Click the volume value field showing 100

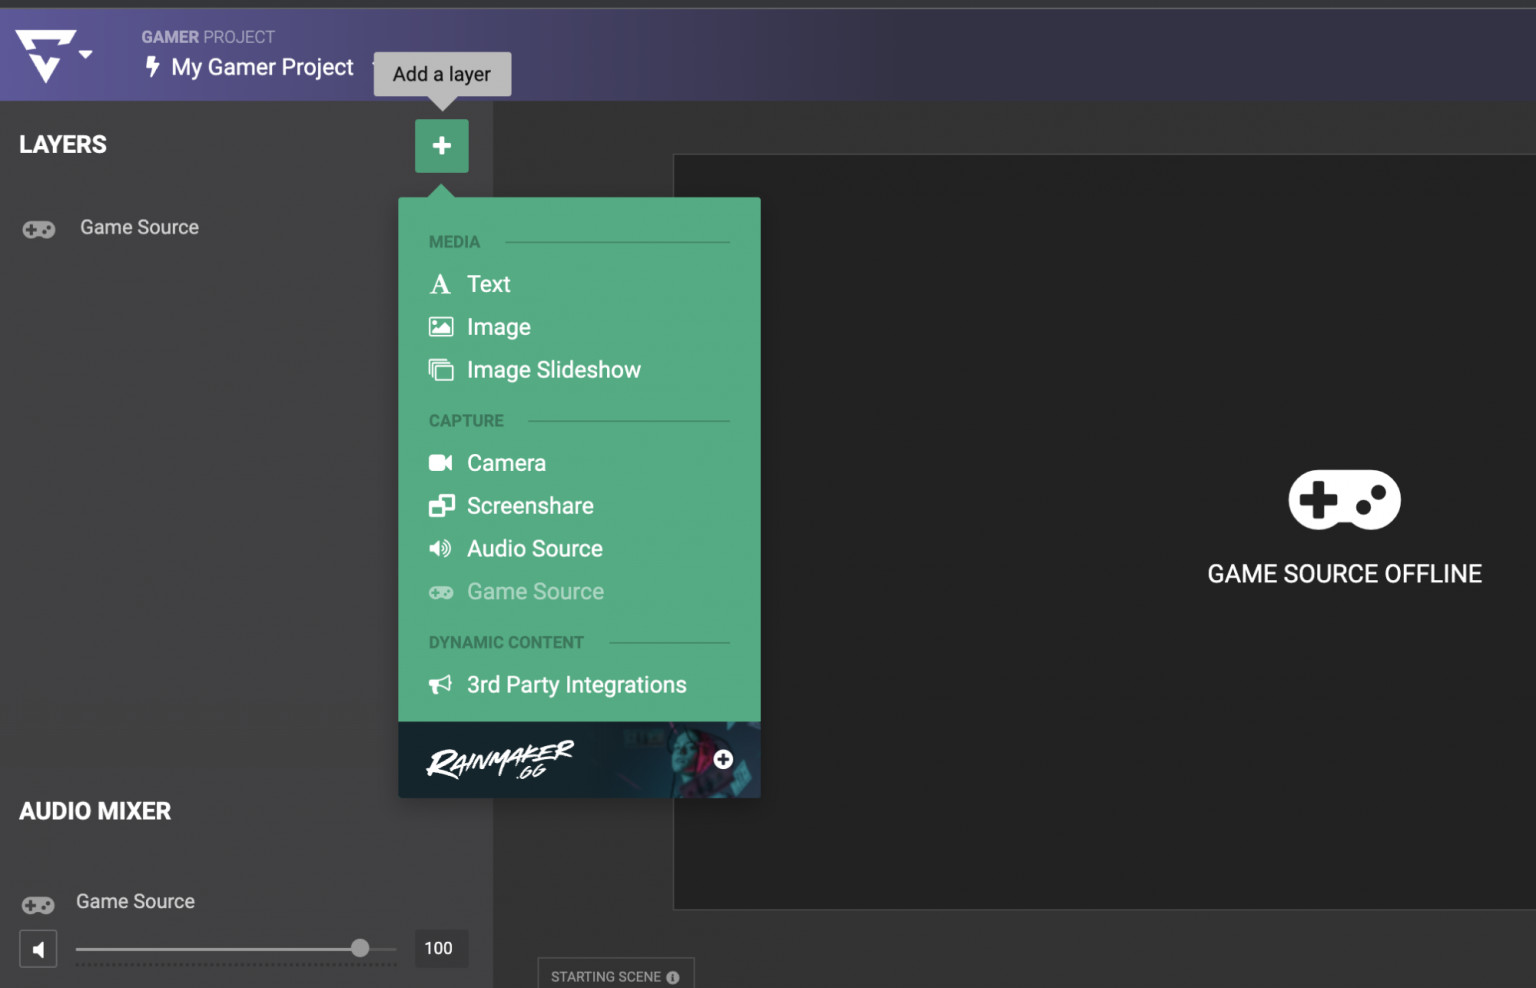pos(440,948)
